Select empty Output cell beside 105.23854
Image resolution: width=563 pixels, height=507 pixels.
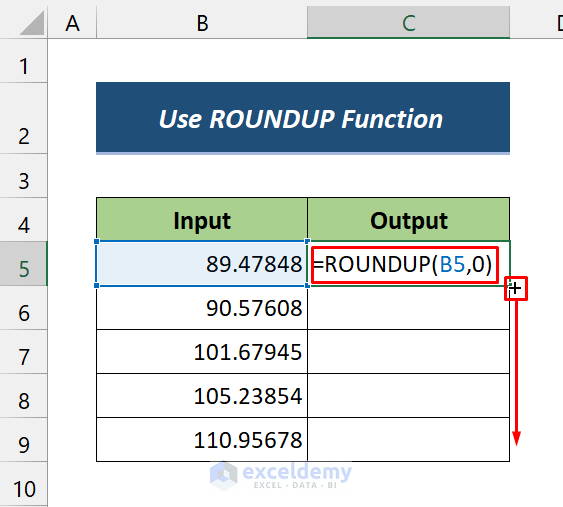[409, 396]
